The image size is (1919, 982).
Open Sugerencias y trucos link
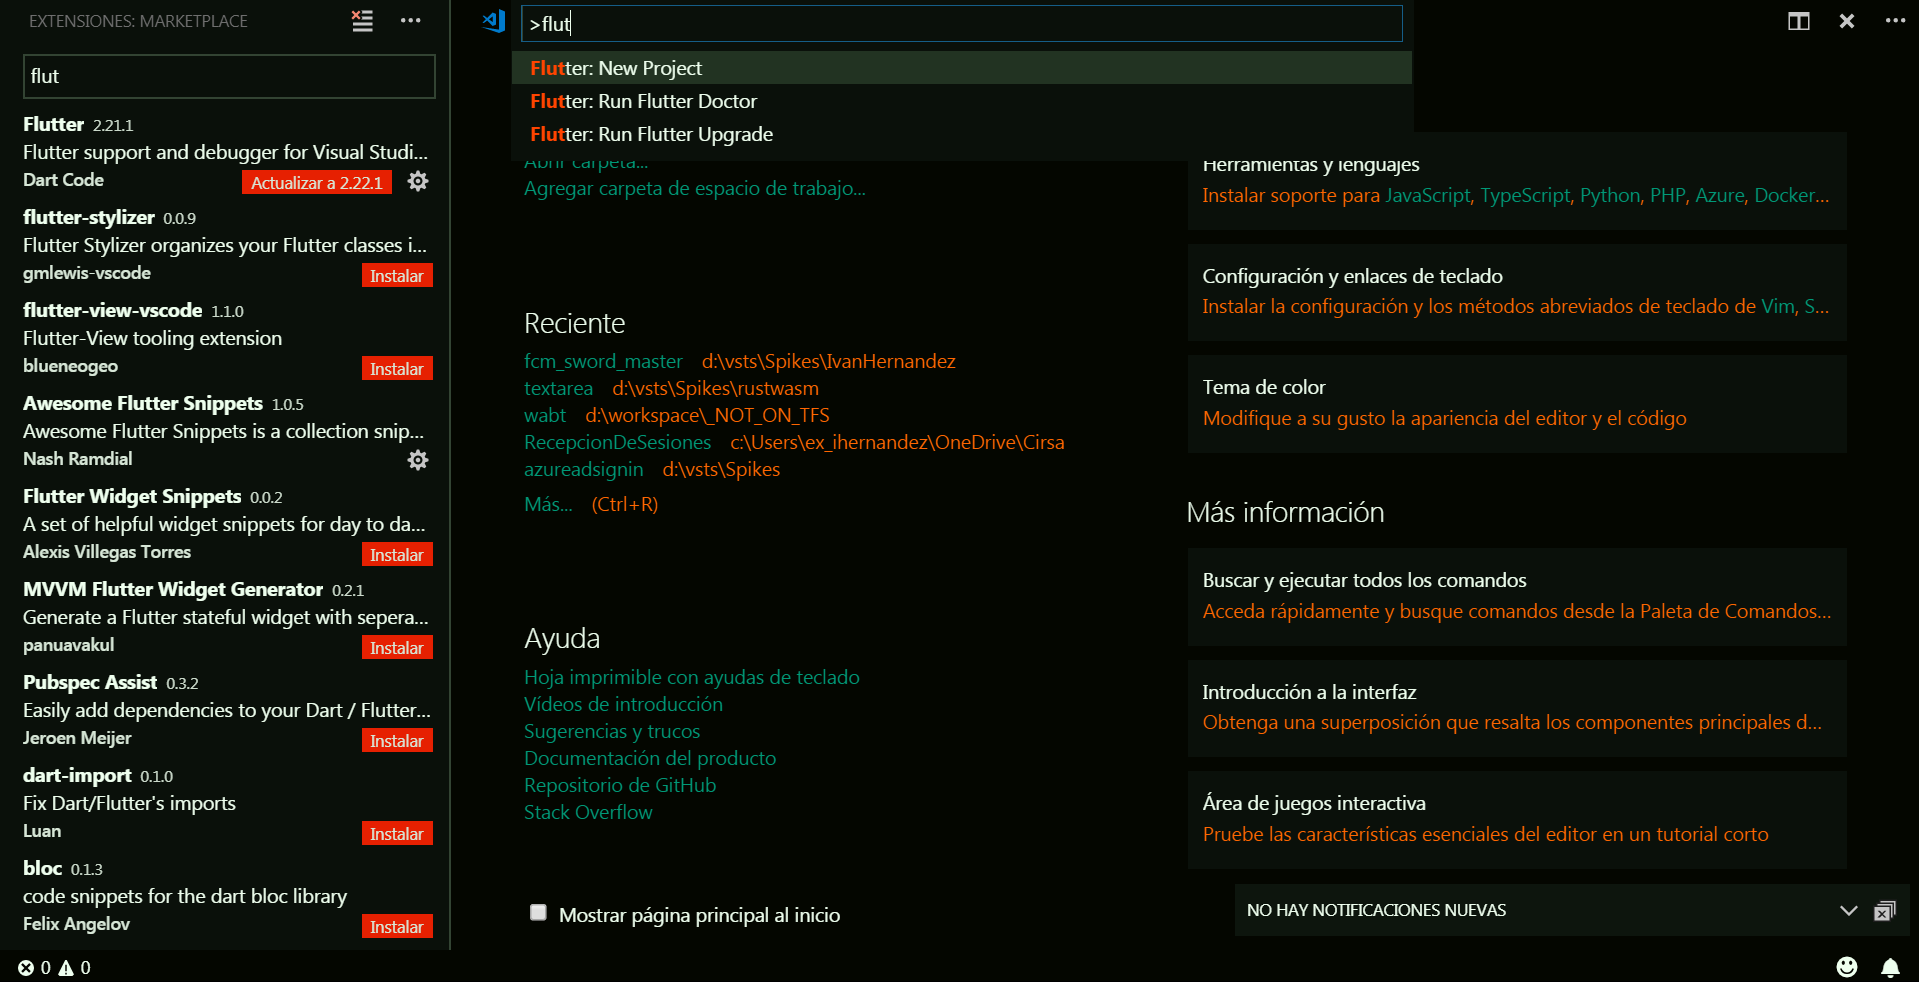(x=612, y=731)
